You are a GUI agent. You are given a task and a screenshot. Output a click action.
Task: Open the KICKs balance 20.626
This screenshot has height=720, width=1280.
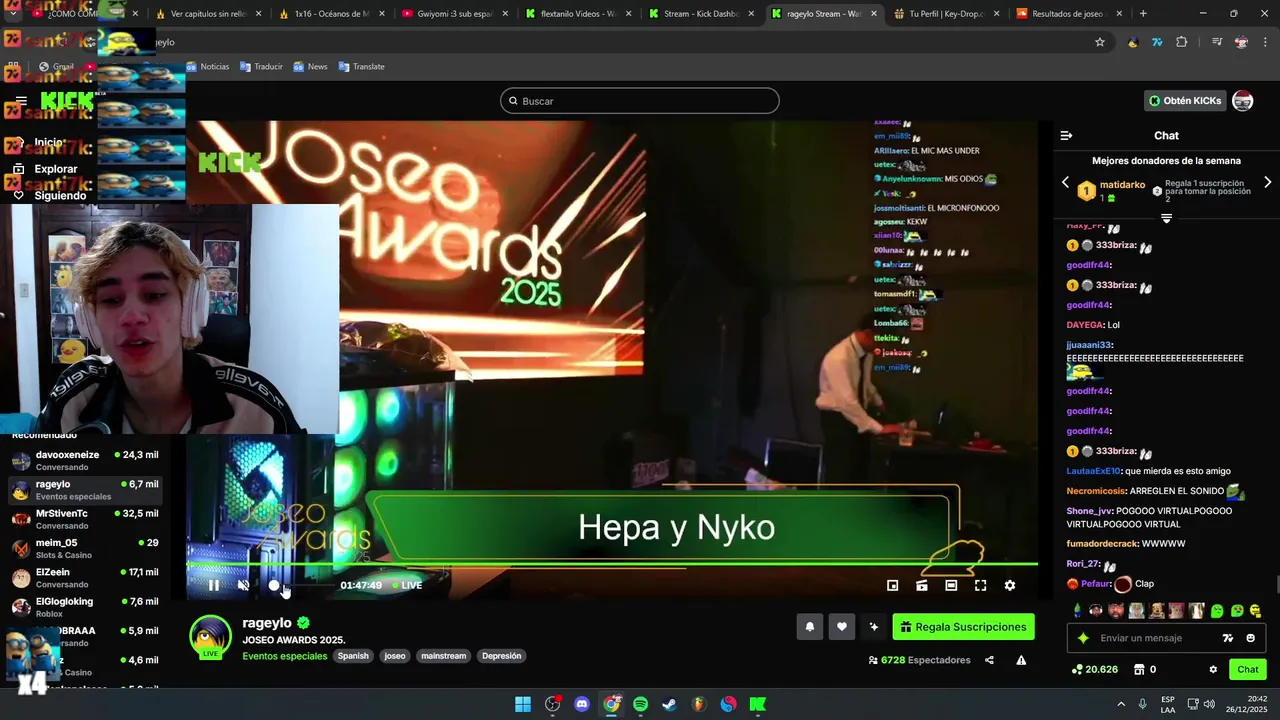[x=1094, y=670]
